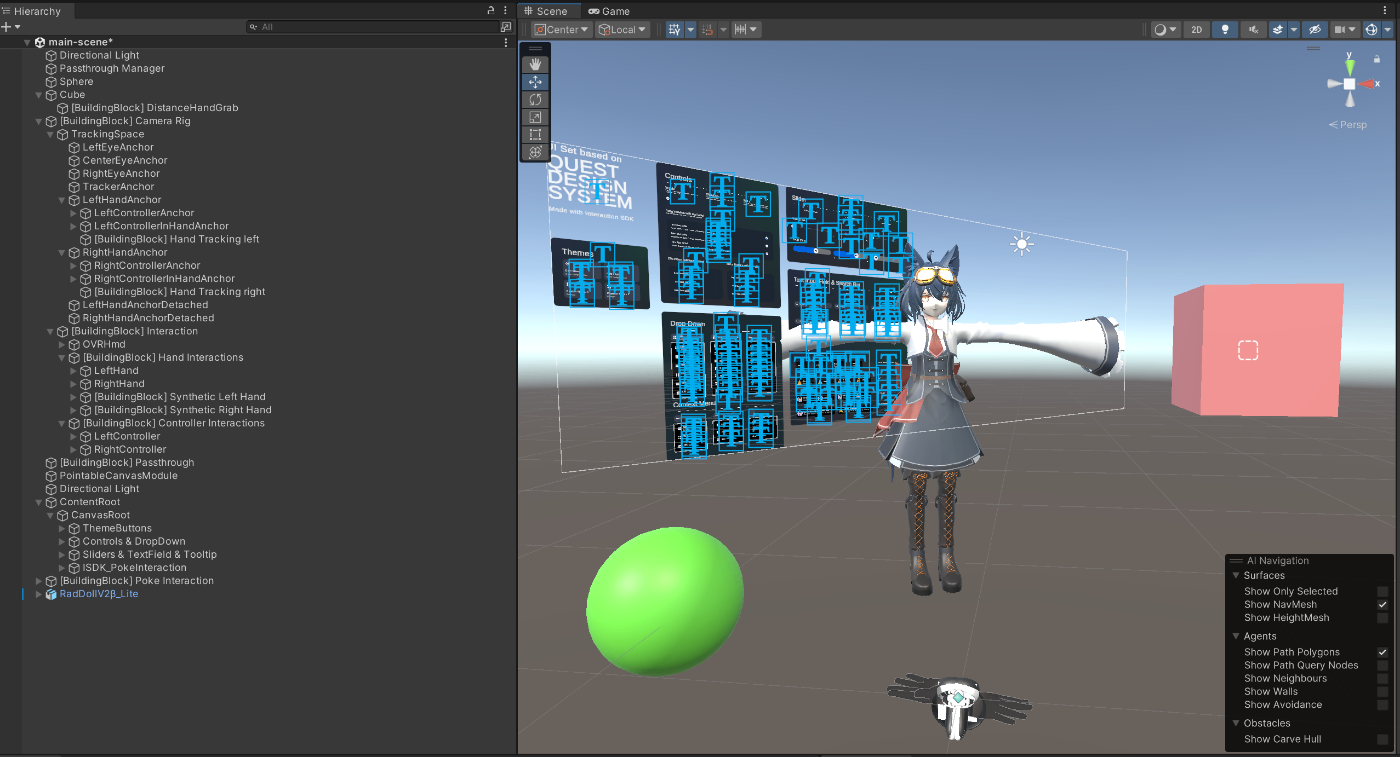Enable Show HeightMesh checkbox
1400x757 pixels.
point(1382,618)
